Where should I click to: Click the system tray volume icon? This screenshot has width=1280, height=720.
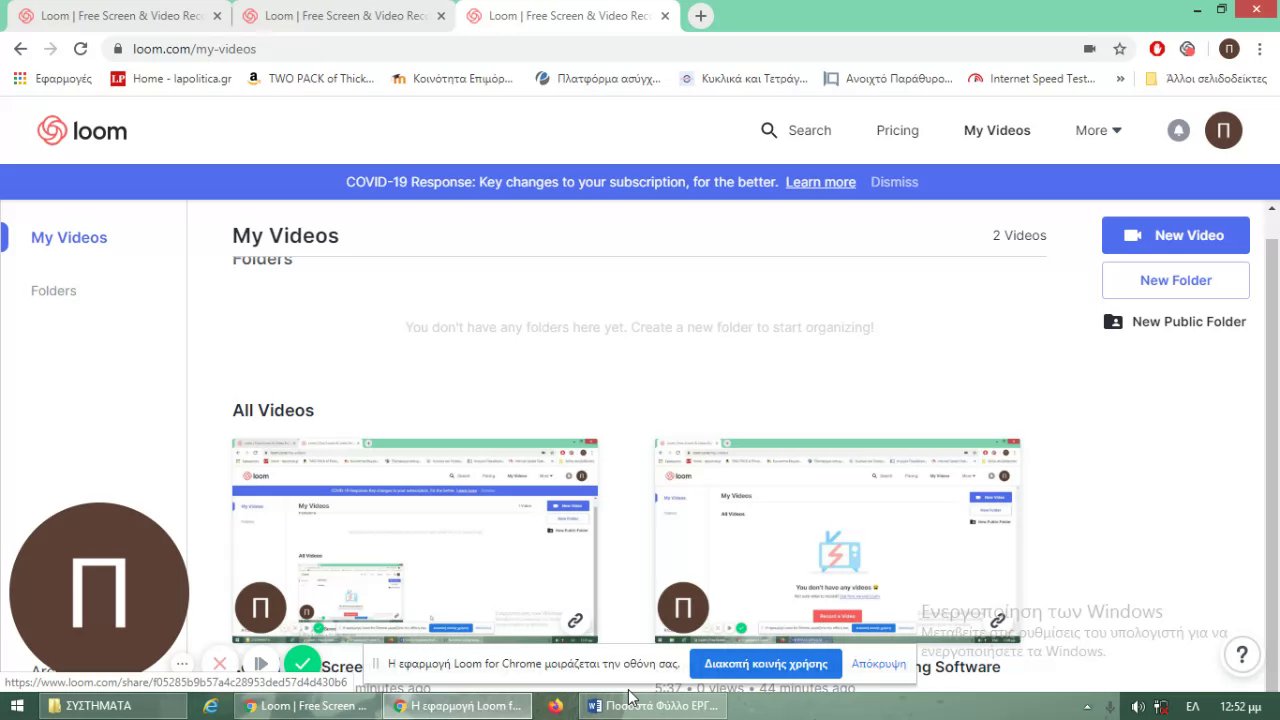click(x=1137, y=706)
